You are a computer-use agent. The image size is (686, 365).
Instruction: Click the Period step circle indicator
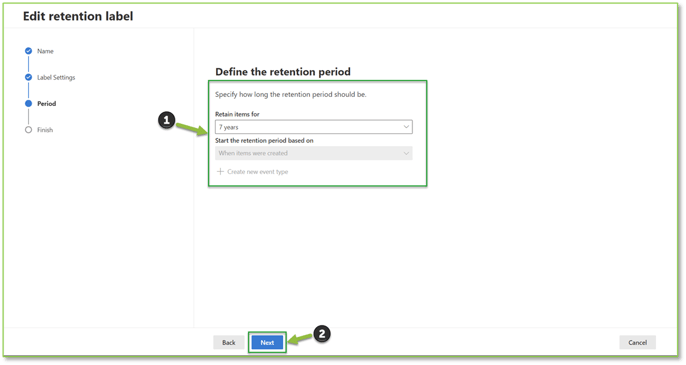tap(28, 103)
